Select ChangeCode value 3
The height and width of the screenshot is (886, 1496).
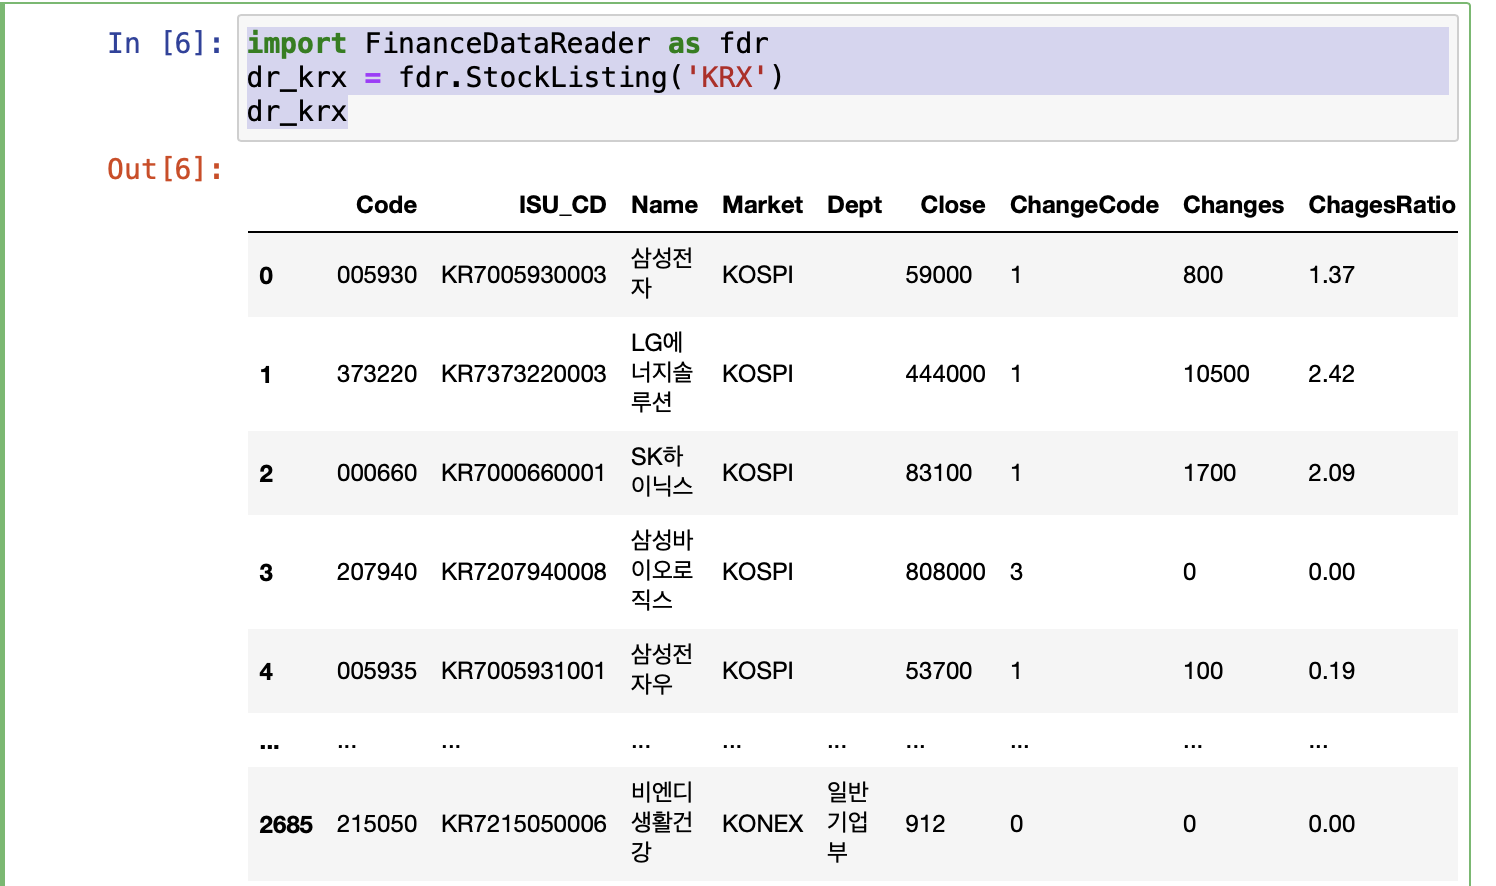(1016, 572)
